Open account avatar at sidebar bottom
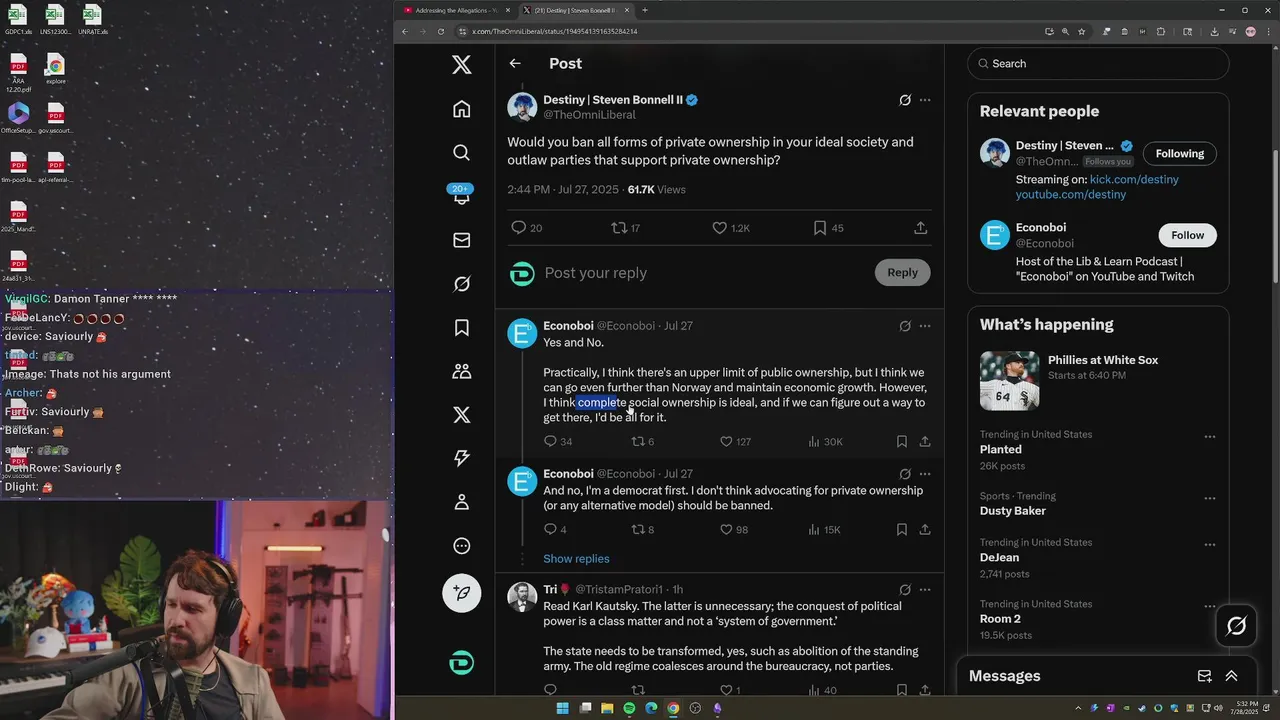 pos(461,662)
